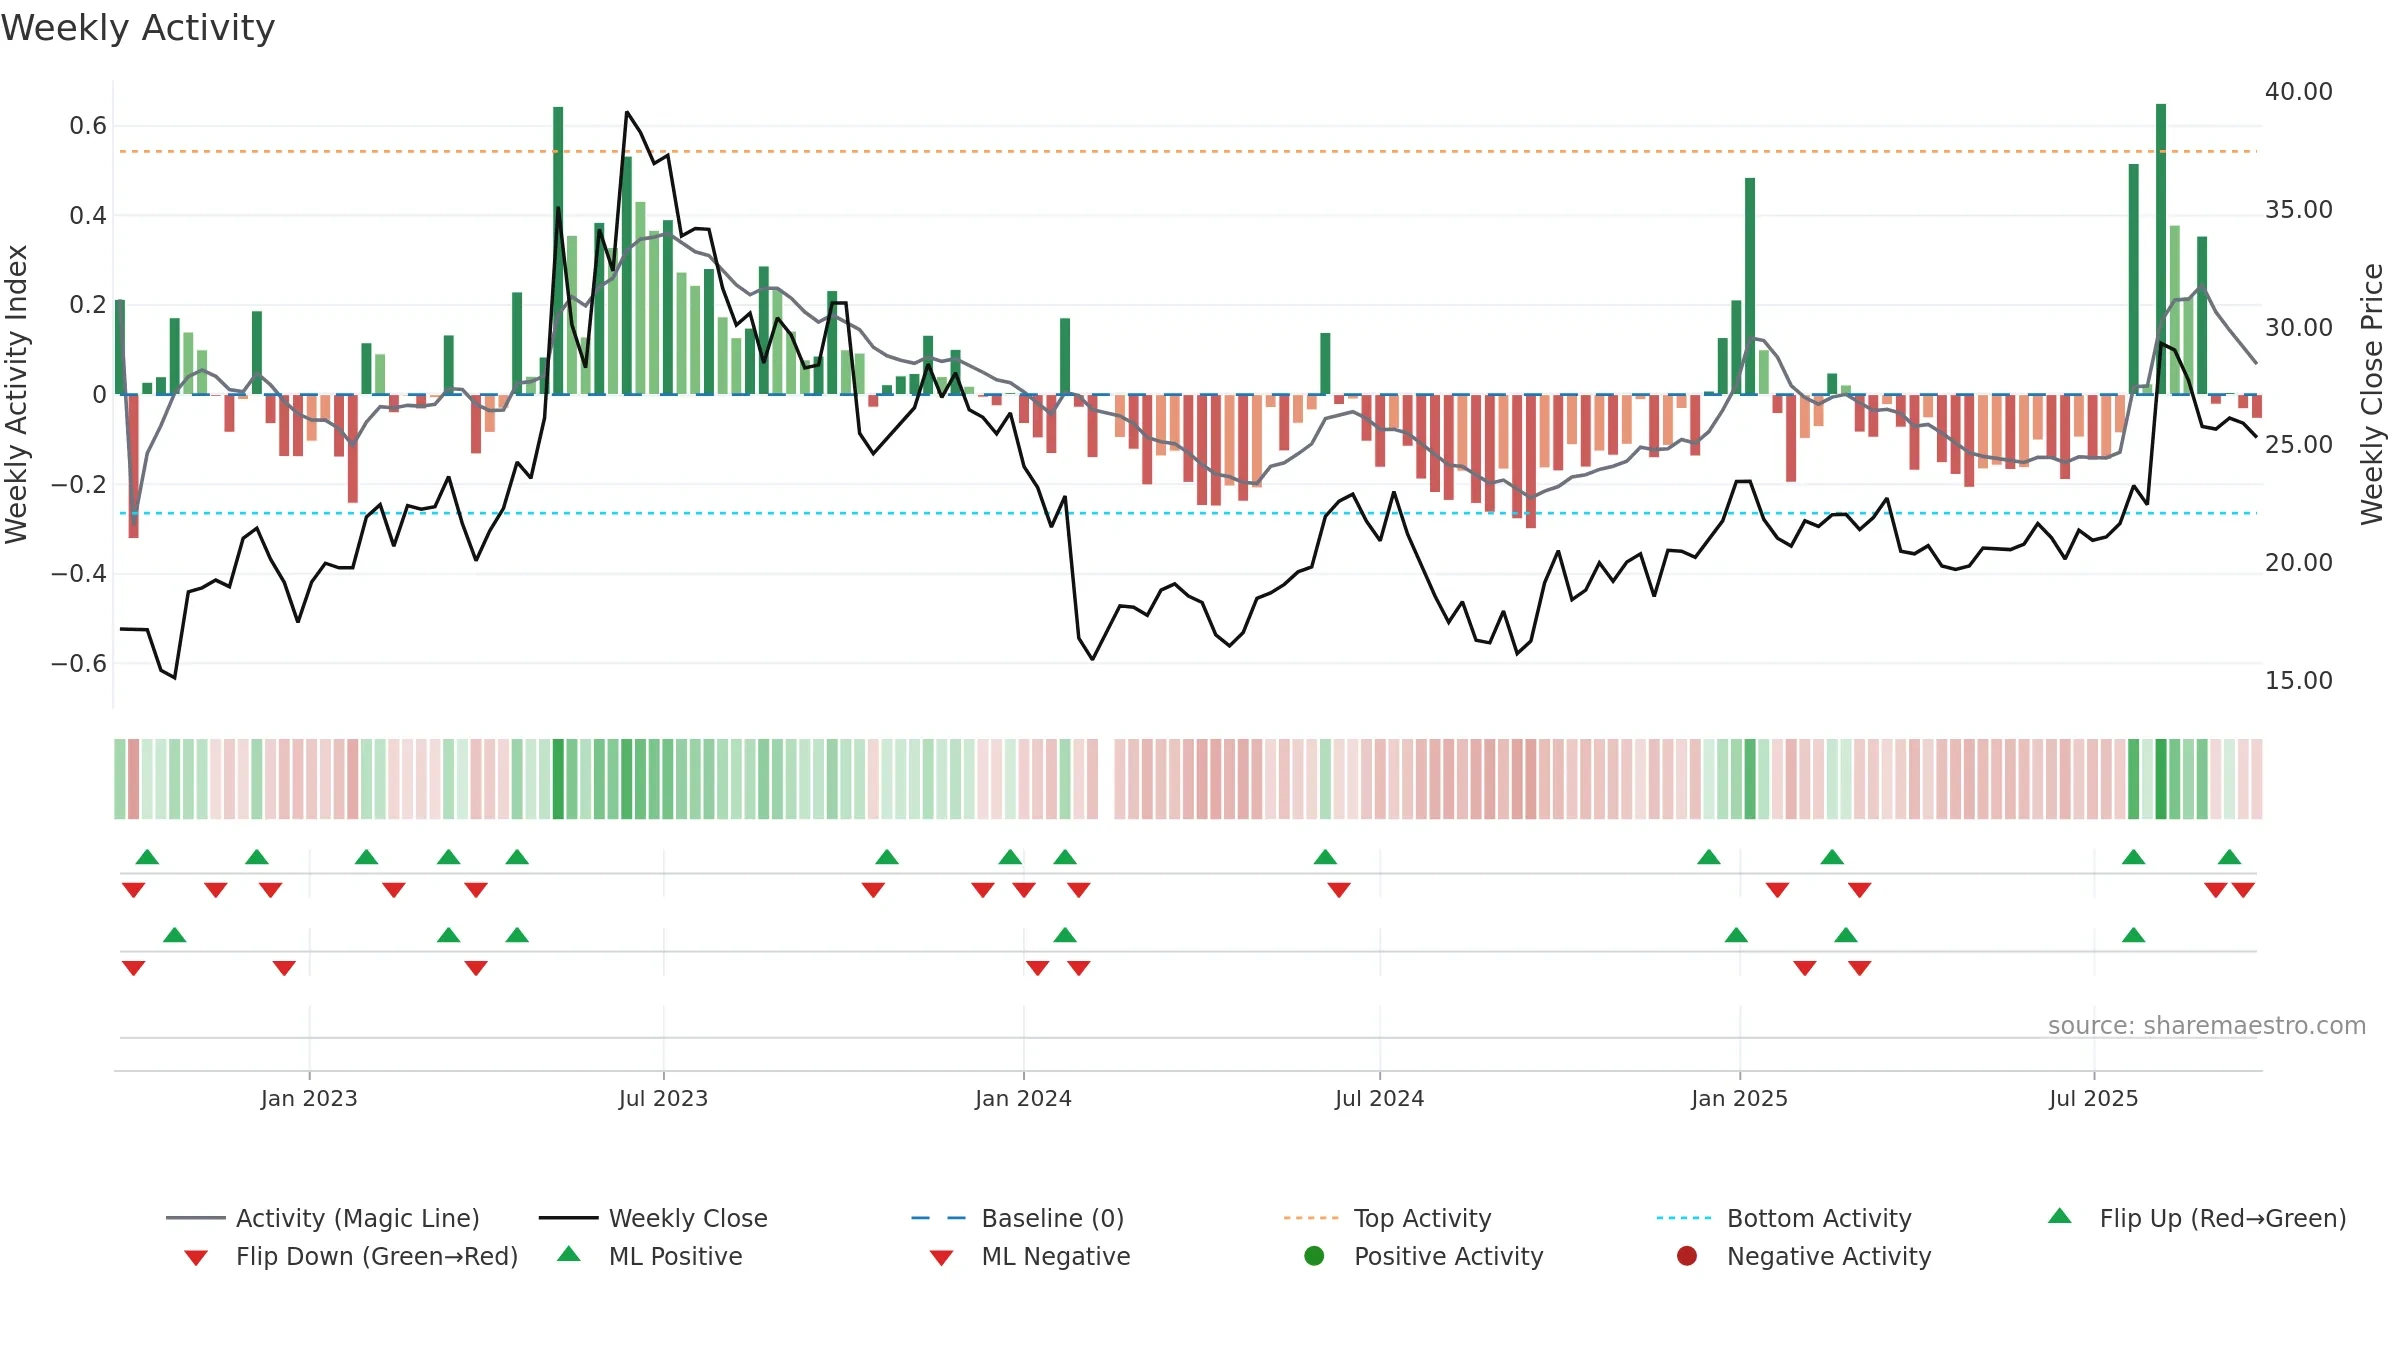Click the lone green bar before Jul 2024

click(1325, 364)
